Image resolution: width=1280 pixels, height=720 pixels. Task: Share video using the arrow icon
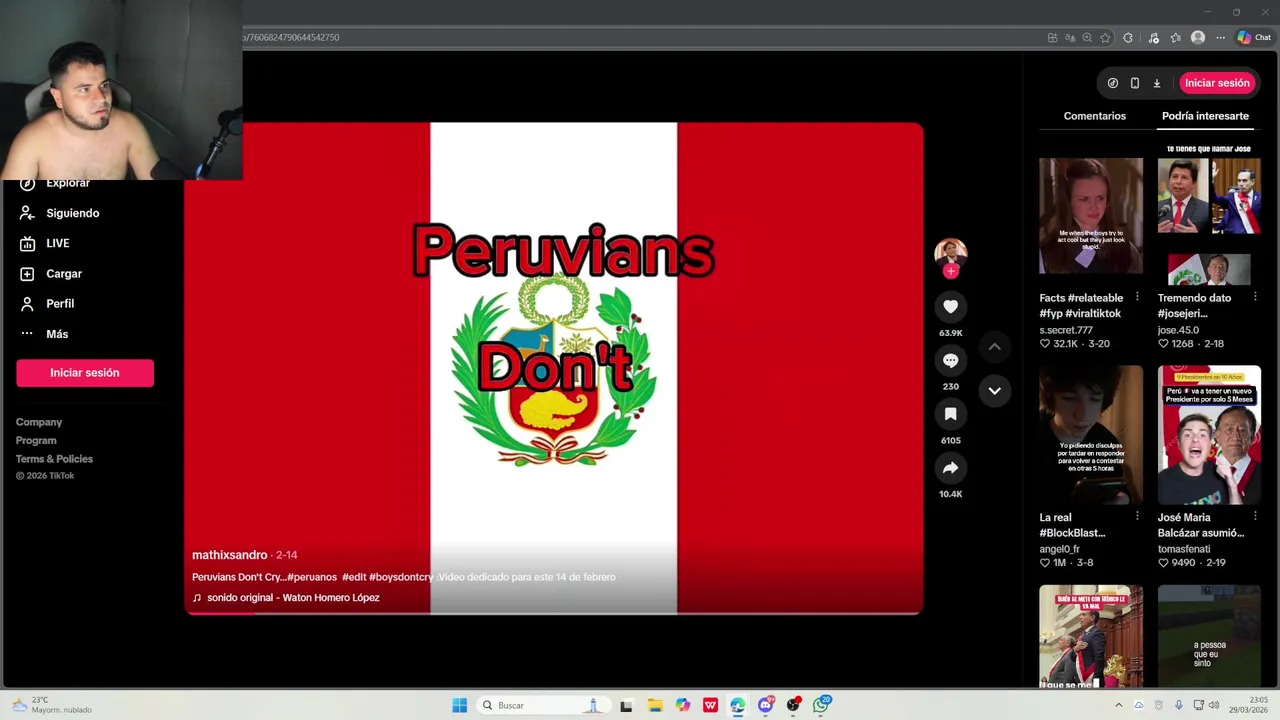(950, 468)
